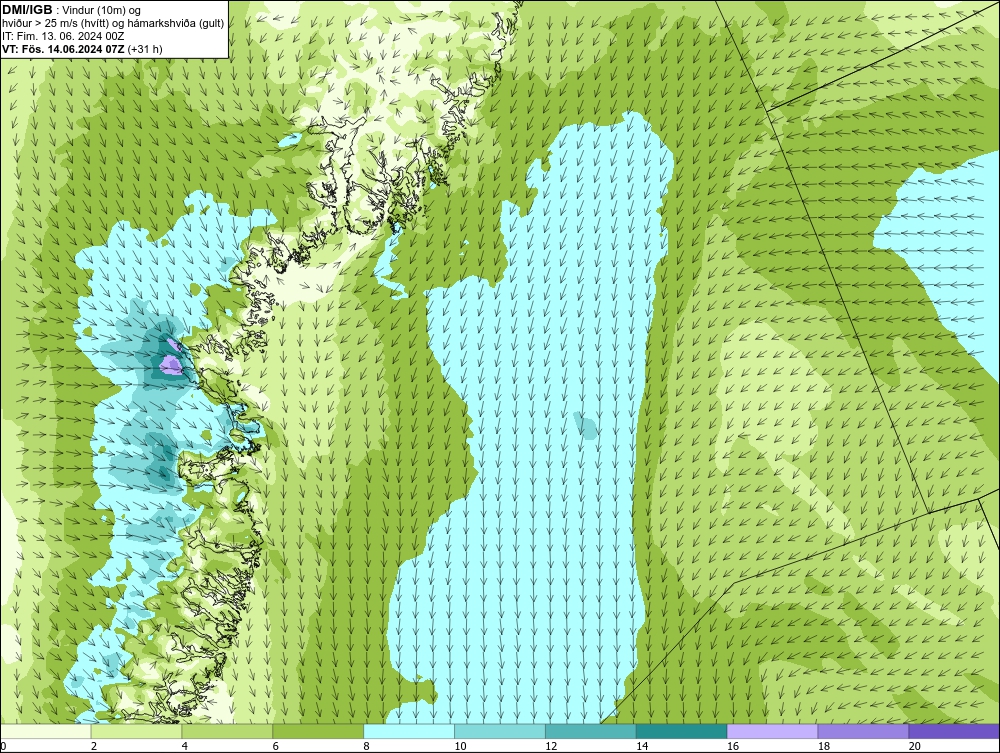Click the 12–14 m/s teal swatch

pyautogui.click(x=591, y=731)
